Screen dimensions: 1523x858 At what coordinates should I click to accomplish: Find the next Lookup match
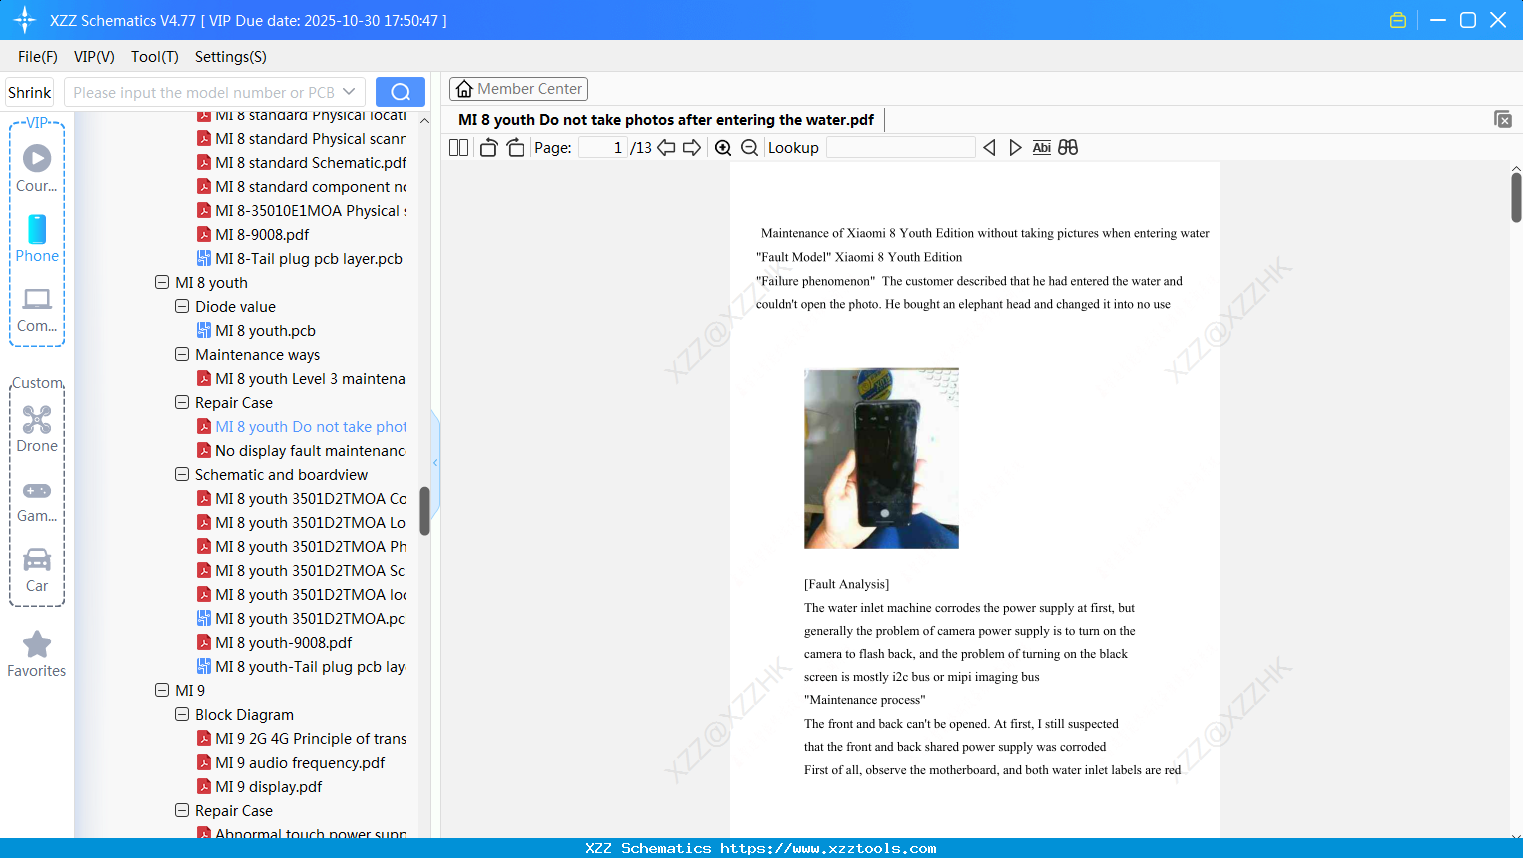click(1015, 148)
